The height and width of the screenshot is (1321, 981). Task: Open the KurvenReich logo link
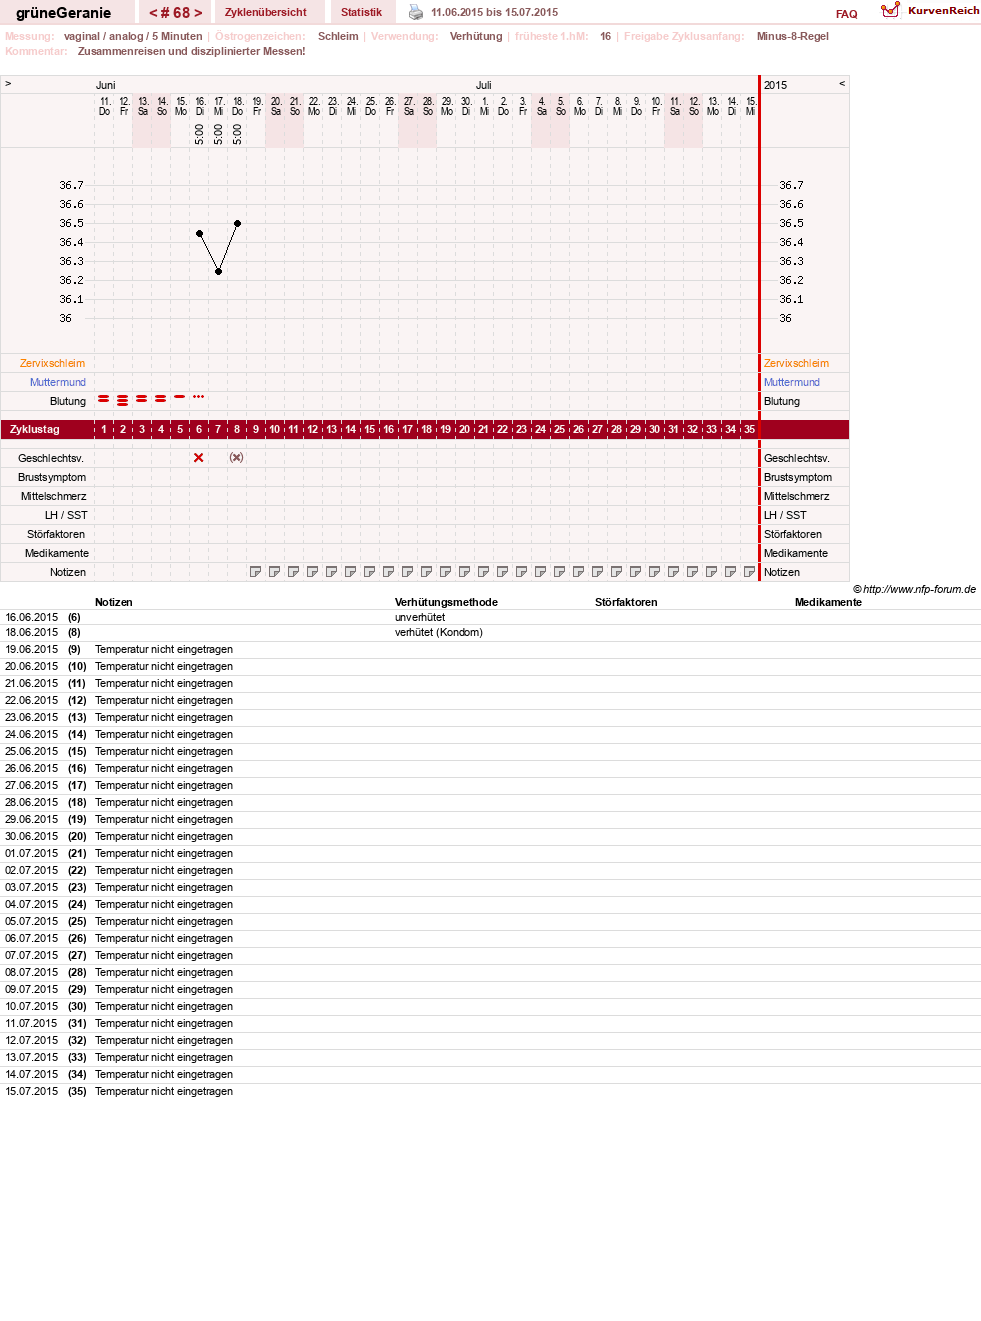(929, 10)
